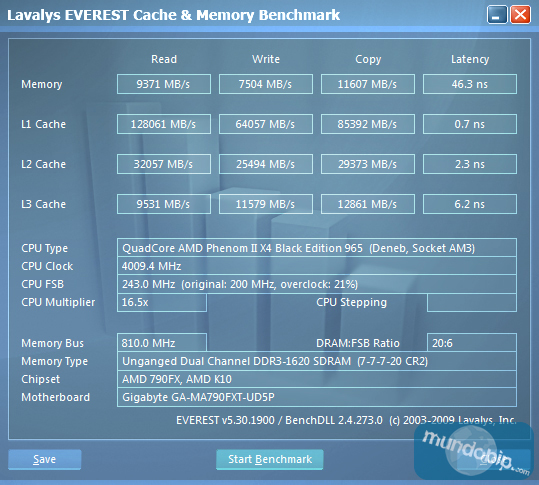The width and height of the screenshot is (539, 485).
Task: Click L1 Cache read value 128061 MB/s
Action: pyautogui.click(x=164, y=124)
